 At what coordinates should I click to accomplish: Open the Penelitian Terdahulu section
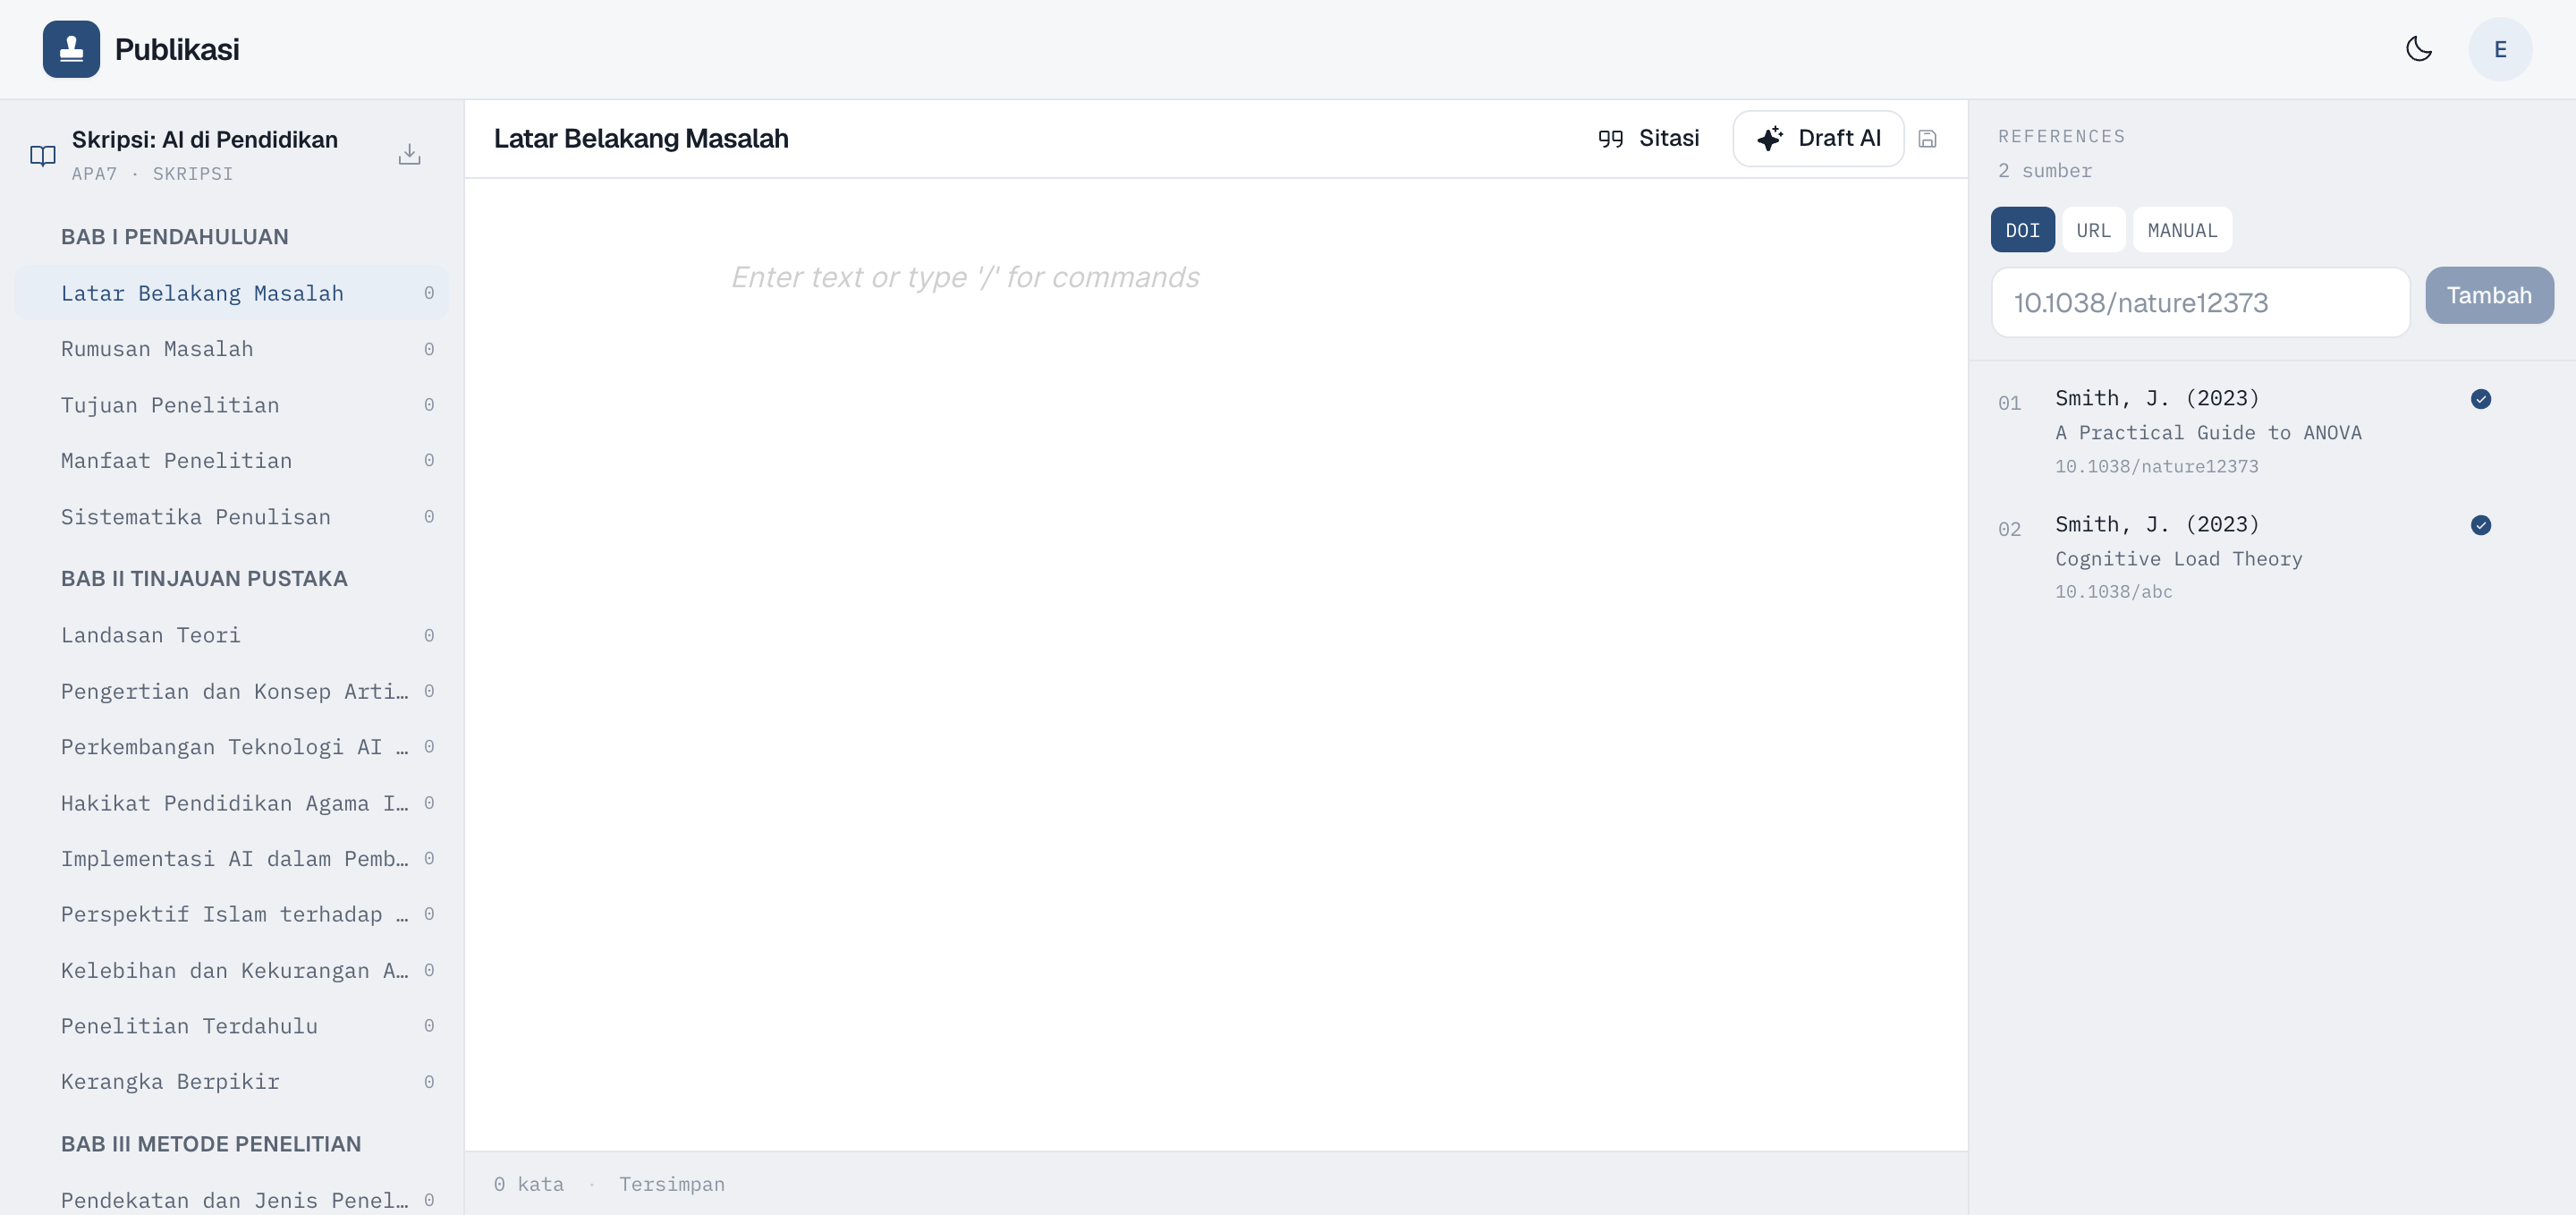click(232, 1026)
